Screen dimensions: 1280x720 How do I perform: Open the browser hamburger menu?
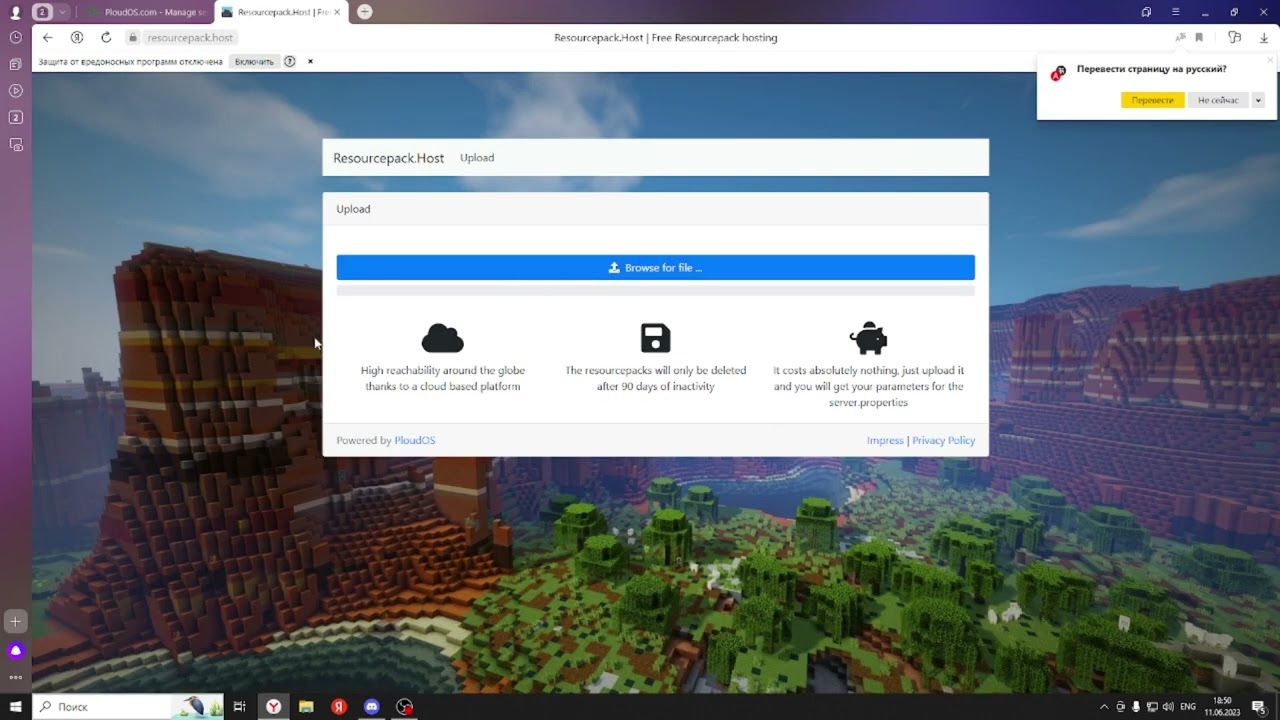point(1176,12)
